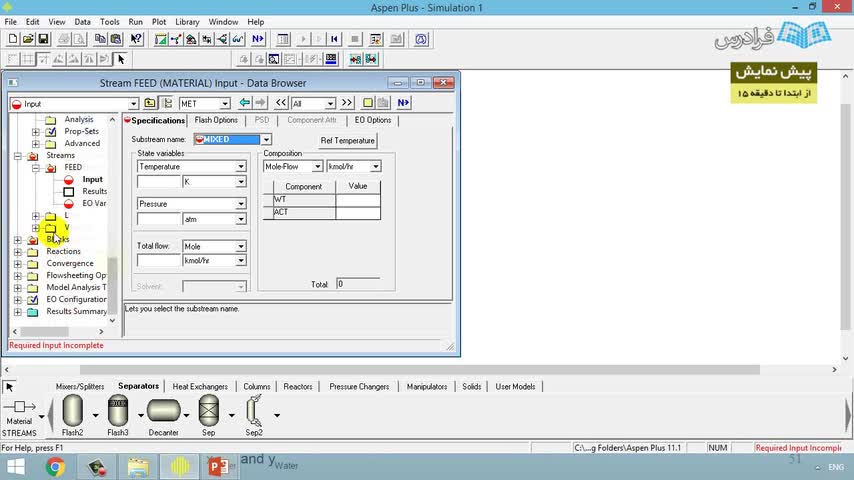Expand the Reactions folder in tree
The height and width of the screenshot is (480, 854).
point(18,252)
